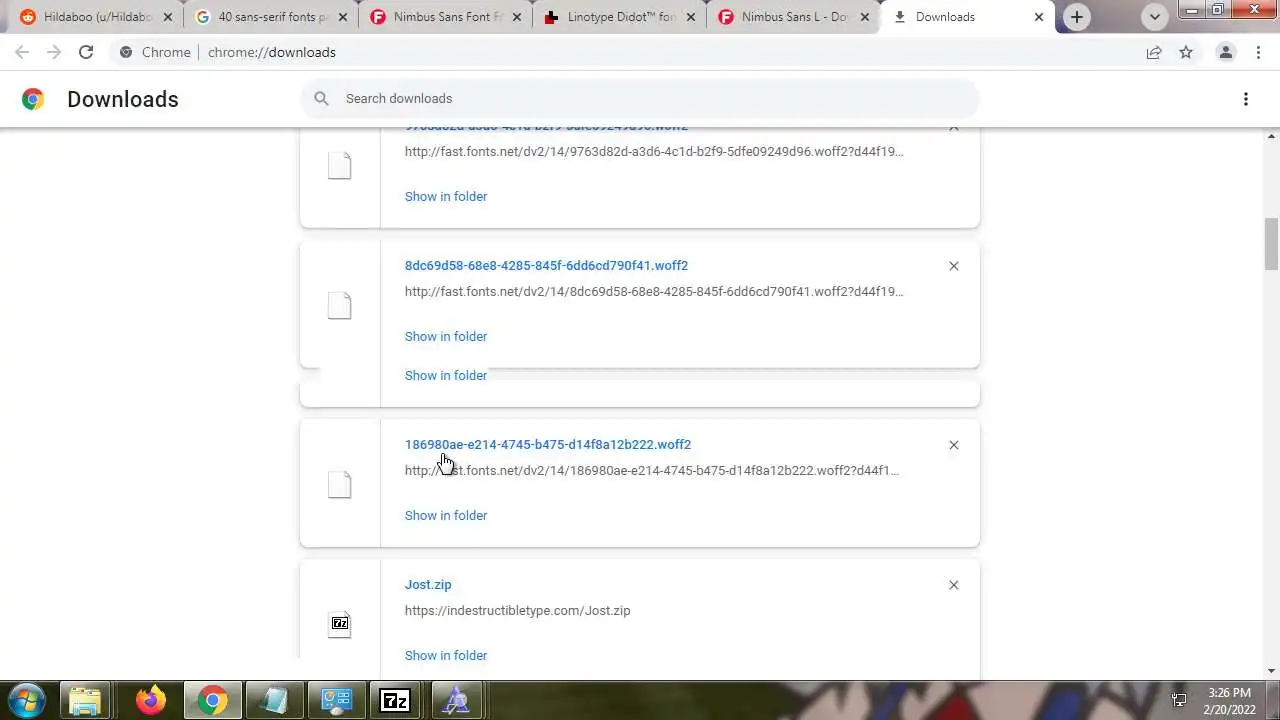Open the Jost.zip download link
This screenshot has height=720, width=1280.
(428, 584)
